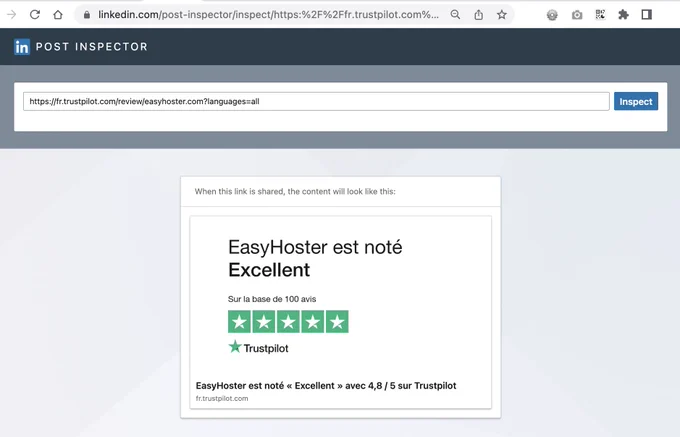Viewport: 680px width, 437px height.
Task: Open the puzzle-piece extensions menu
Action: click(x=623, y=15)
